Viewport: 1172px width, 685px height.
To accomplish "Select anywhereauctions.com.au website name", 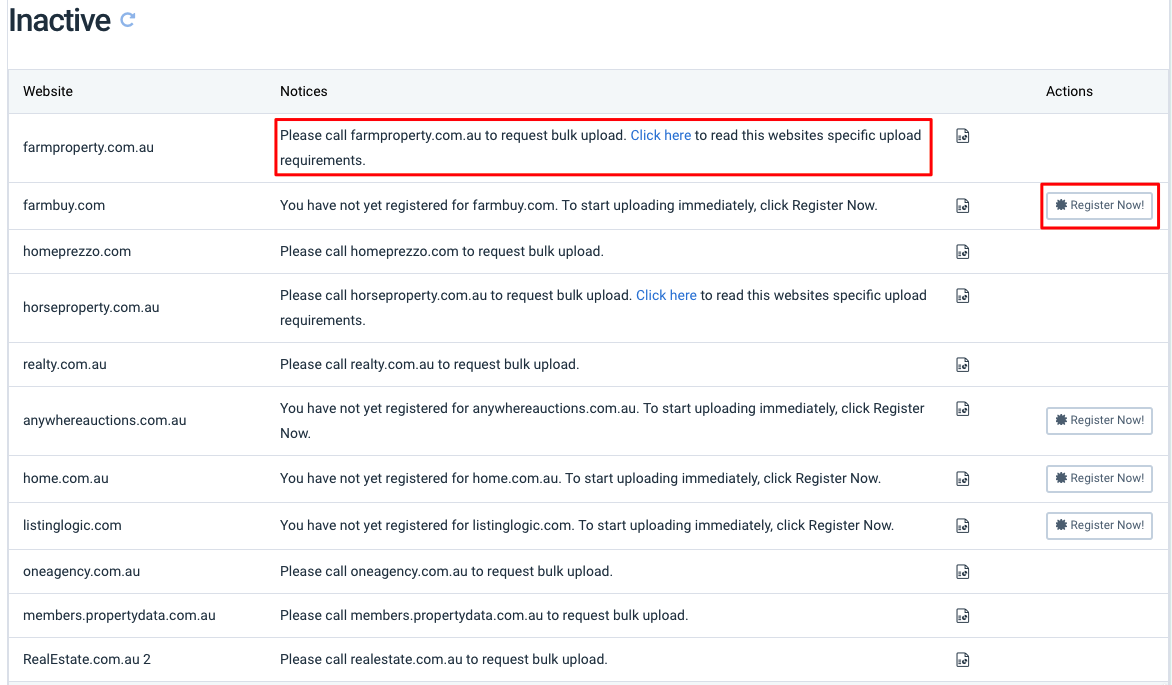I will click(x=105, y=420).
